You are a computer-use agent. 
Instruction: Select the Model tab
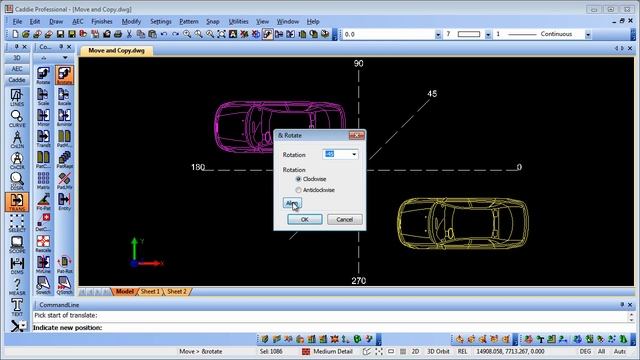(124, 291)
